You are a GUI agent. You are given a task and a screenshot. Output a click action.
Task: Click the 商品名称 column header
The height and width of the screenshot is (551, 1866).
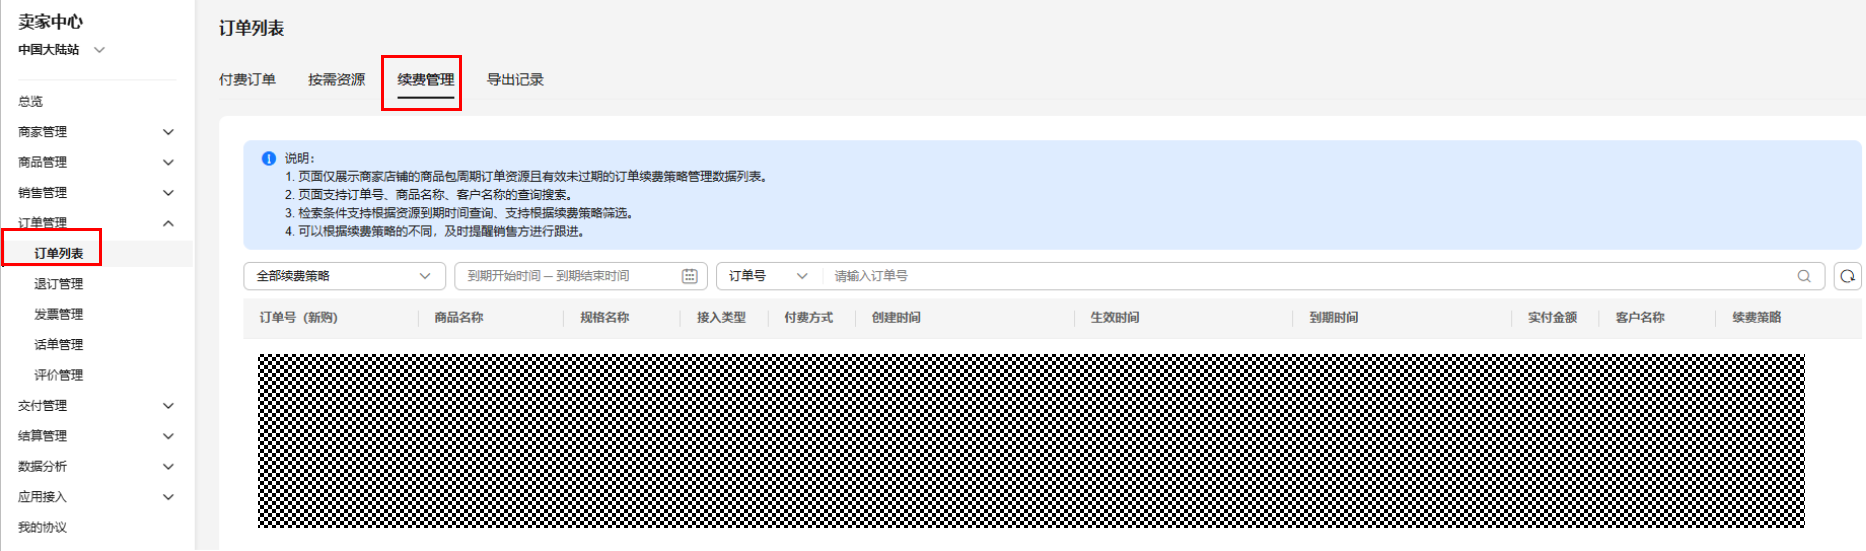[x=459, y=317]
